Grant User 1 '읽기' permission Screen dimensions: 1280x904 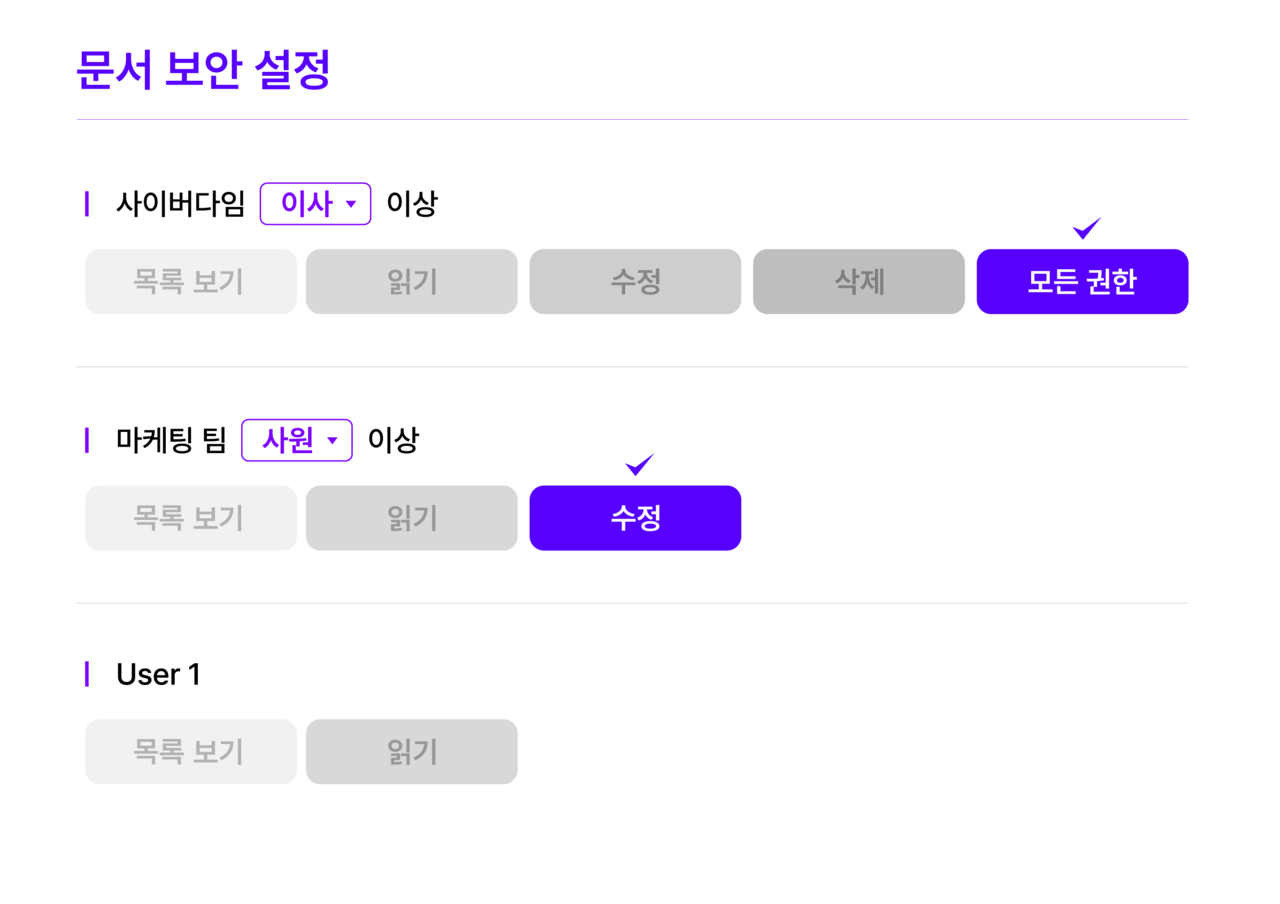pos(412,752)
